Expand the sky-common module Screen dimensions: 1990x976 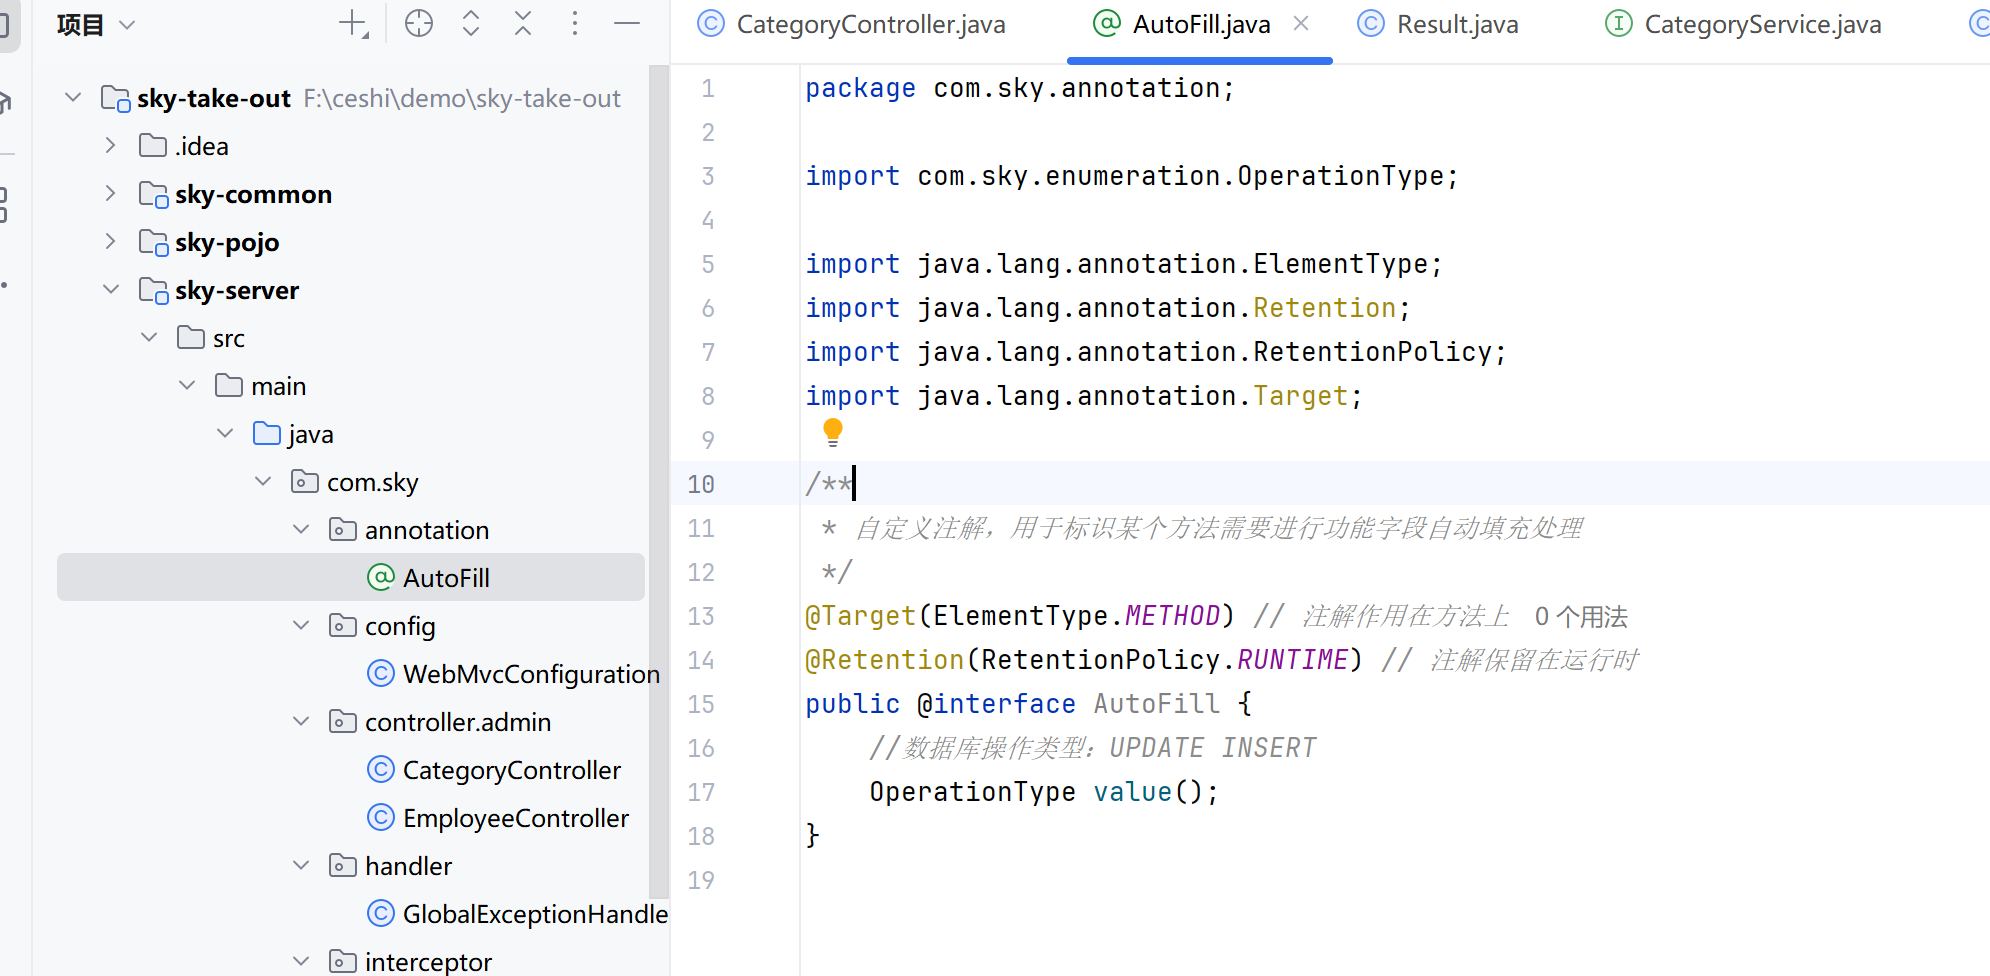(x=110, y=194)
